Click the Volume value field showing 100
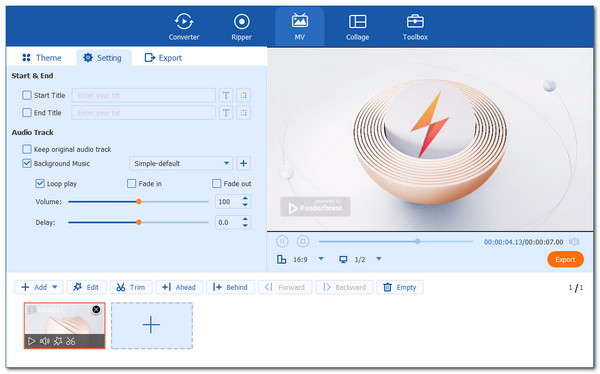This screenshot has width=600, height=374. [x=228, y=201]
